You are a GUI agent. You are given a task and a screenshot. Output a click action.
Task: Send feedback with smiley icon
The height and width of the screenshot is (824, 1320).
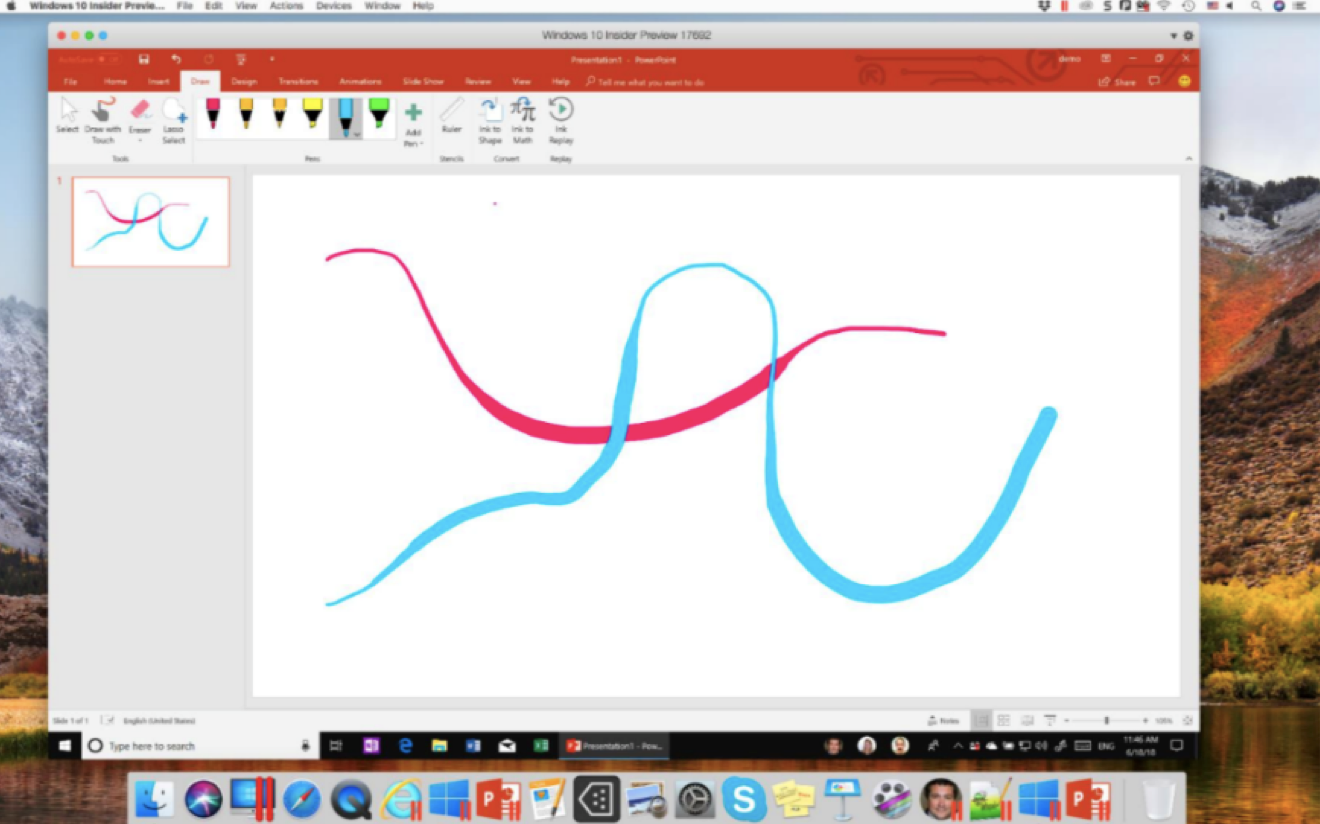(x=1184, y=81)
